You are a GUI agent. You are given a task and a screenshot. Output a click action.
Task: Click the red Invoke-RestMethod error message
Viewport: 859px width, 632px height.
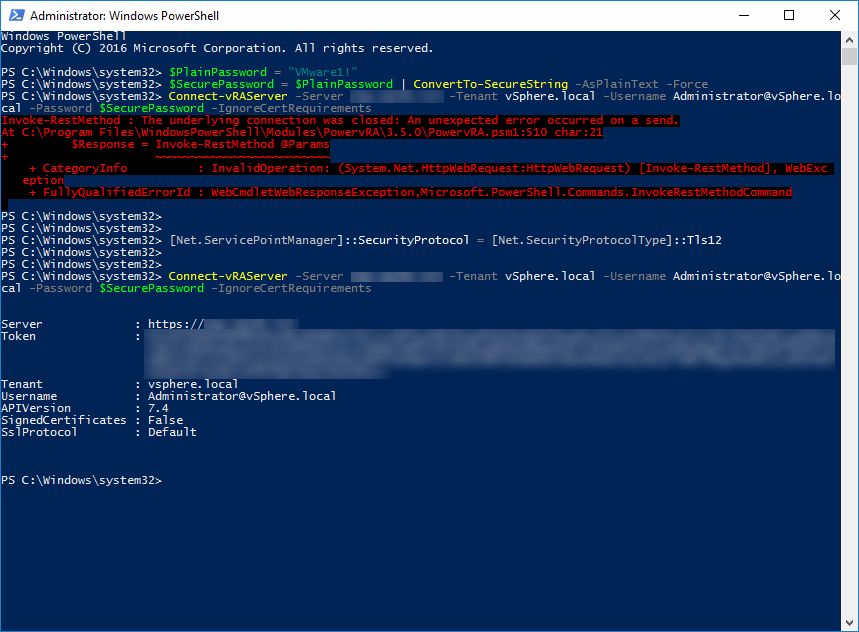pyautogui.click(x=340, y=120)
